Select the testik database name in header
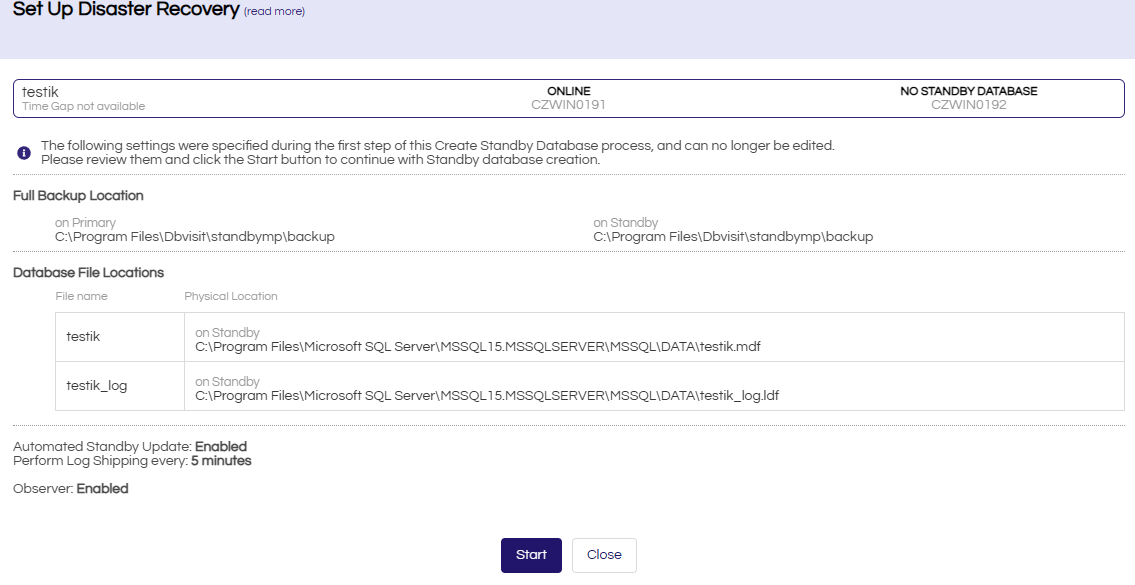 [x=40, y=92]
